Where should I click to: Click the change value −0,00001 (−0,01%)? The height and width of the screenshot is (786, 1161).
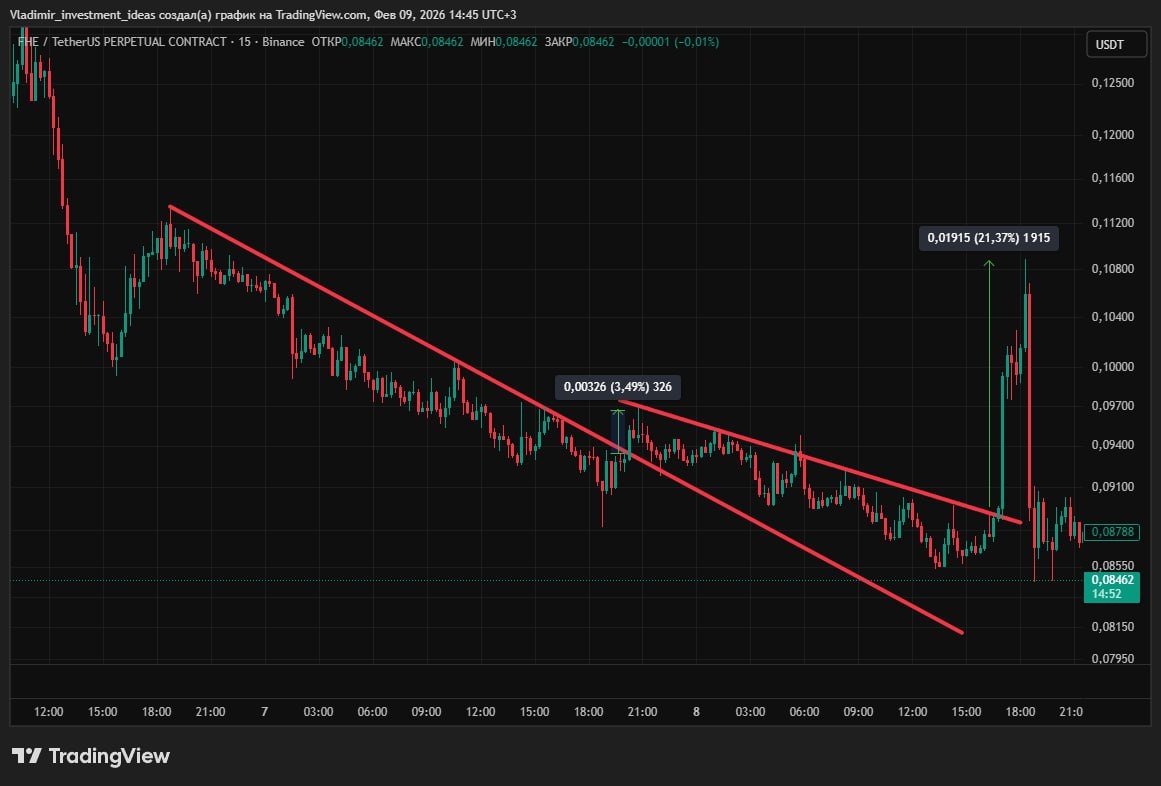[x=670, y=41]
